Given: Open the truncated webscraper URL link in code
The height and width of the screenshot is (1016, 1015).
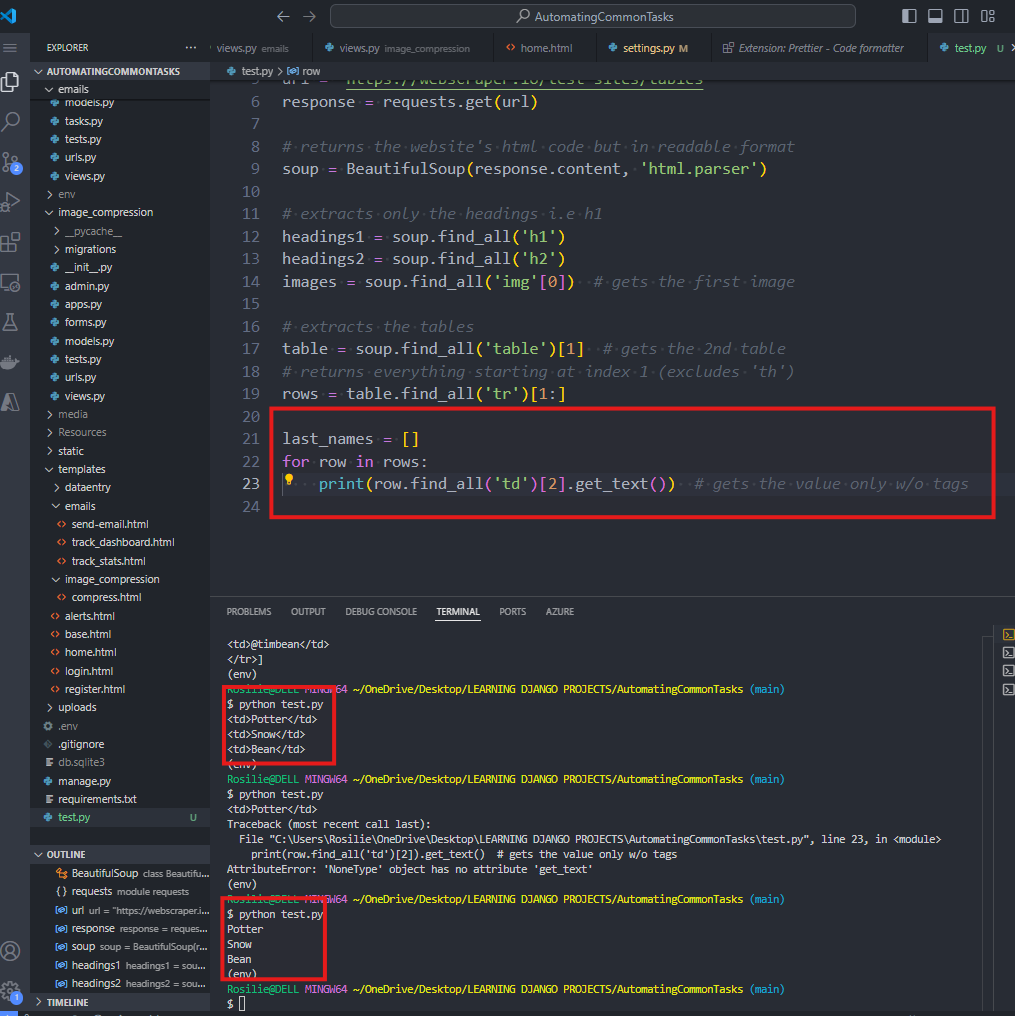Looking at the screenshot, I should (x=524, y=83).
